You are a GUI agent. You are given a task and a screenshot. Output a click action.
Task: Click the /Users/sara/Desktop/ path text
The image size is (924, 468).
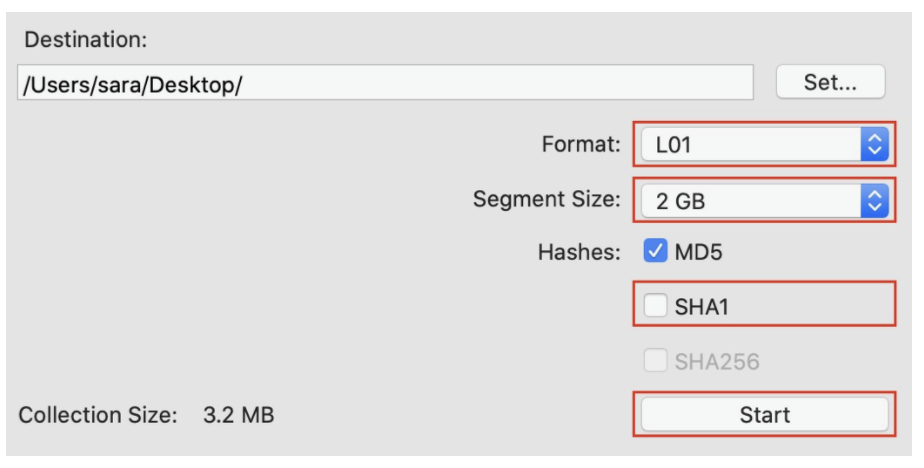click(x=133, y=85)
